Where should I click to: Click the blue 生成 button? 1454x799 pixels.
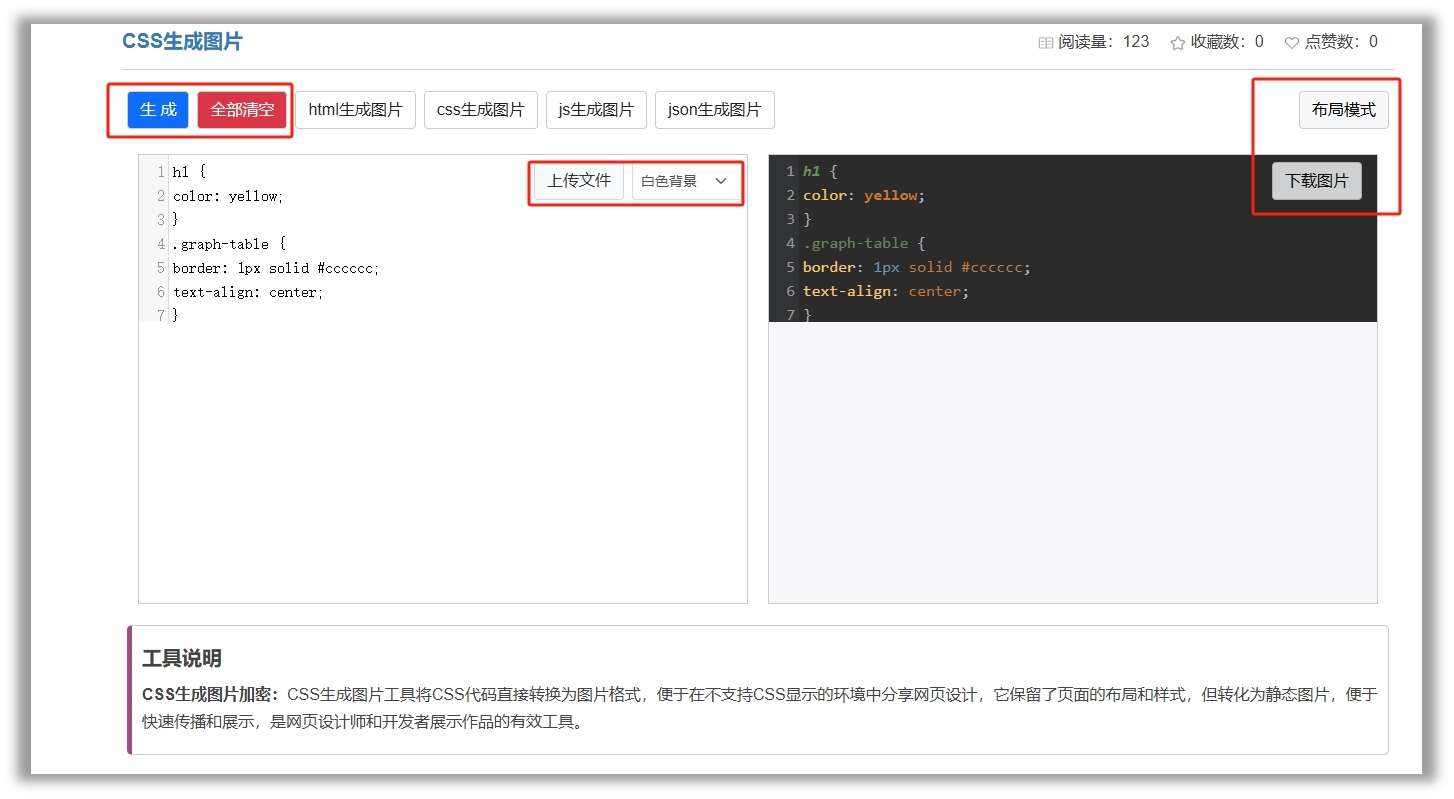coord(158,110)
